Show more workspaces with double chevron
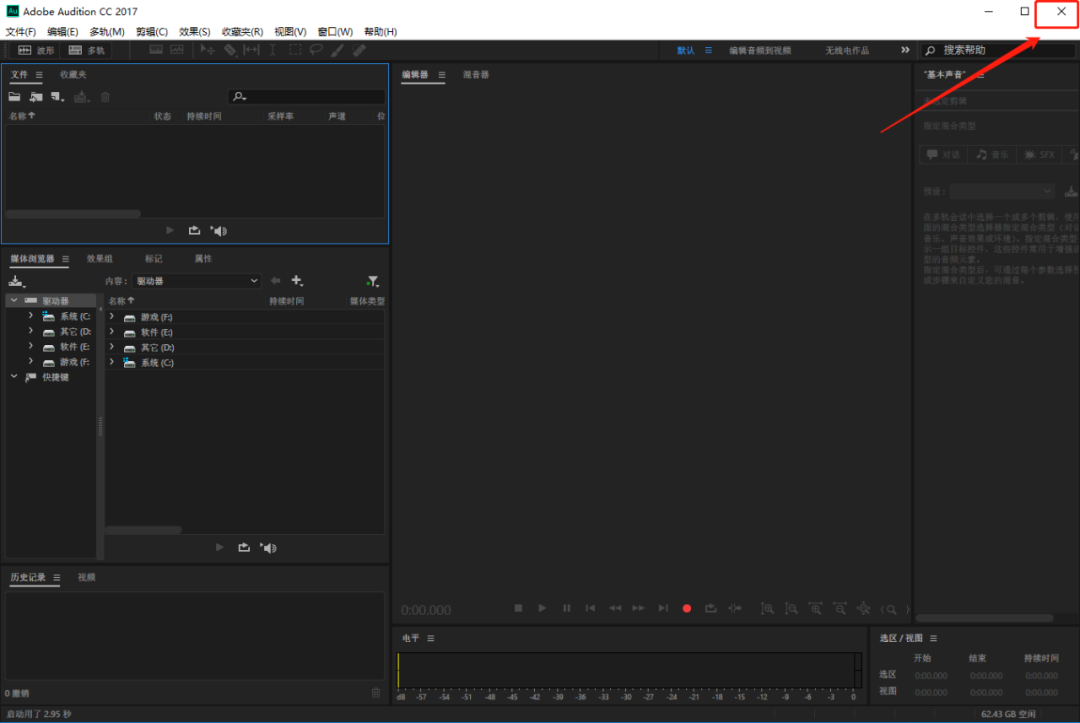 905,50
